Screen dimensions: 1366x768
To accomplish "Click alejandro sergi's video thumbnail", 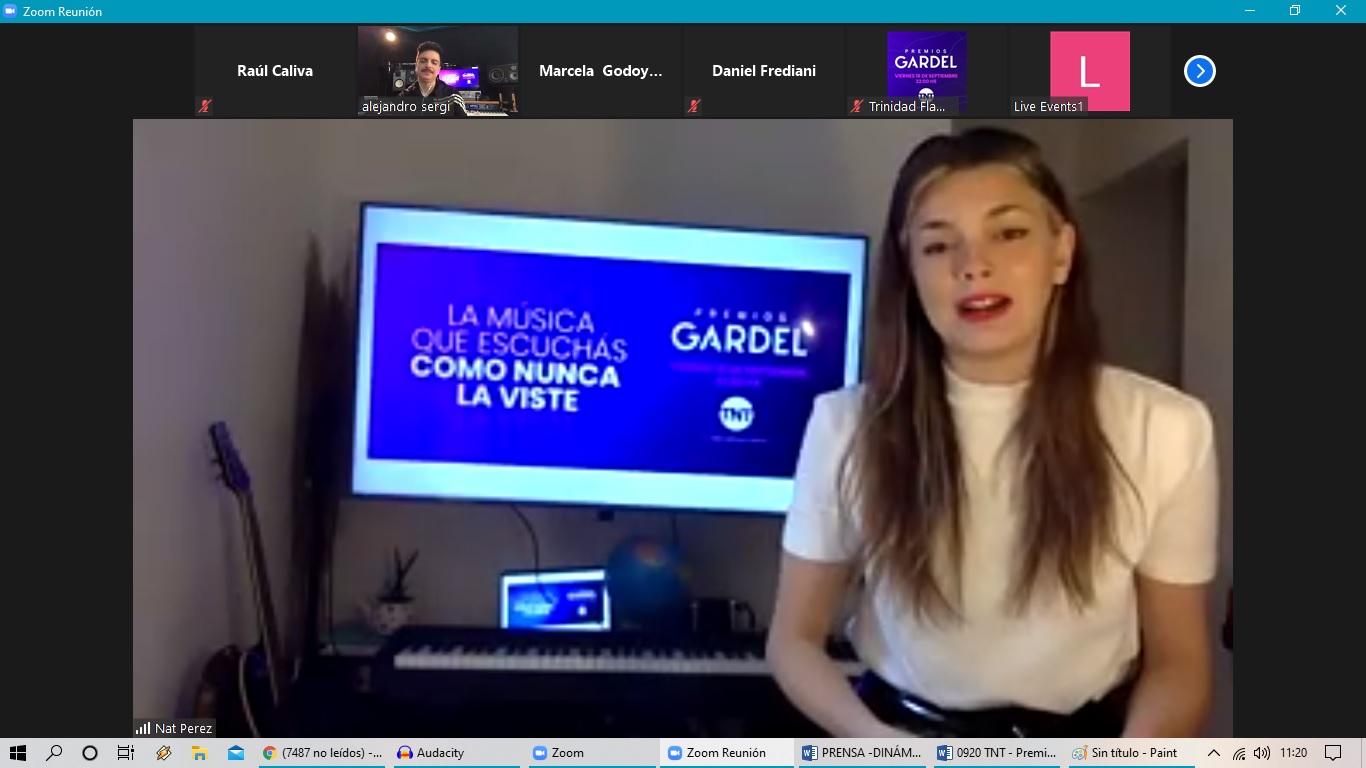I will pos(438,70).
